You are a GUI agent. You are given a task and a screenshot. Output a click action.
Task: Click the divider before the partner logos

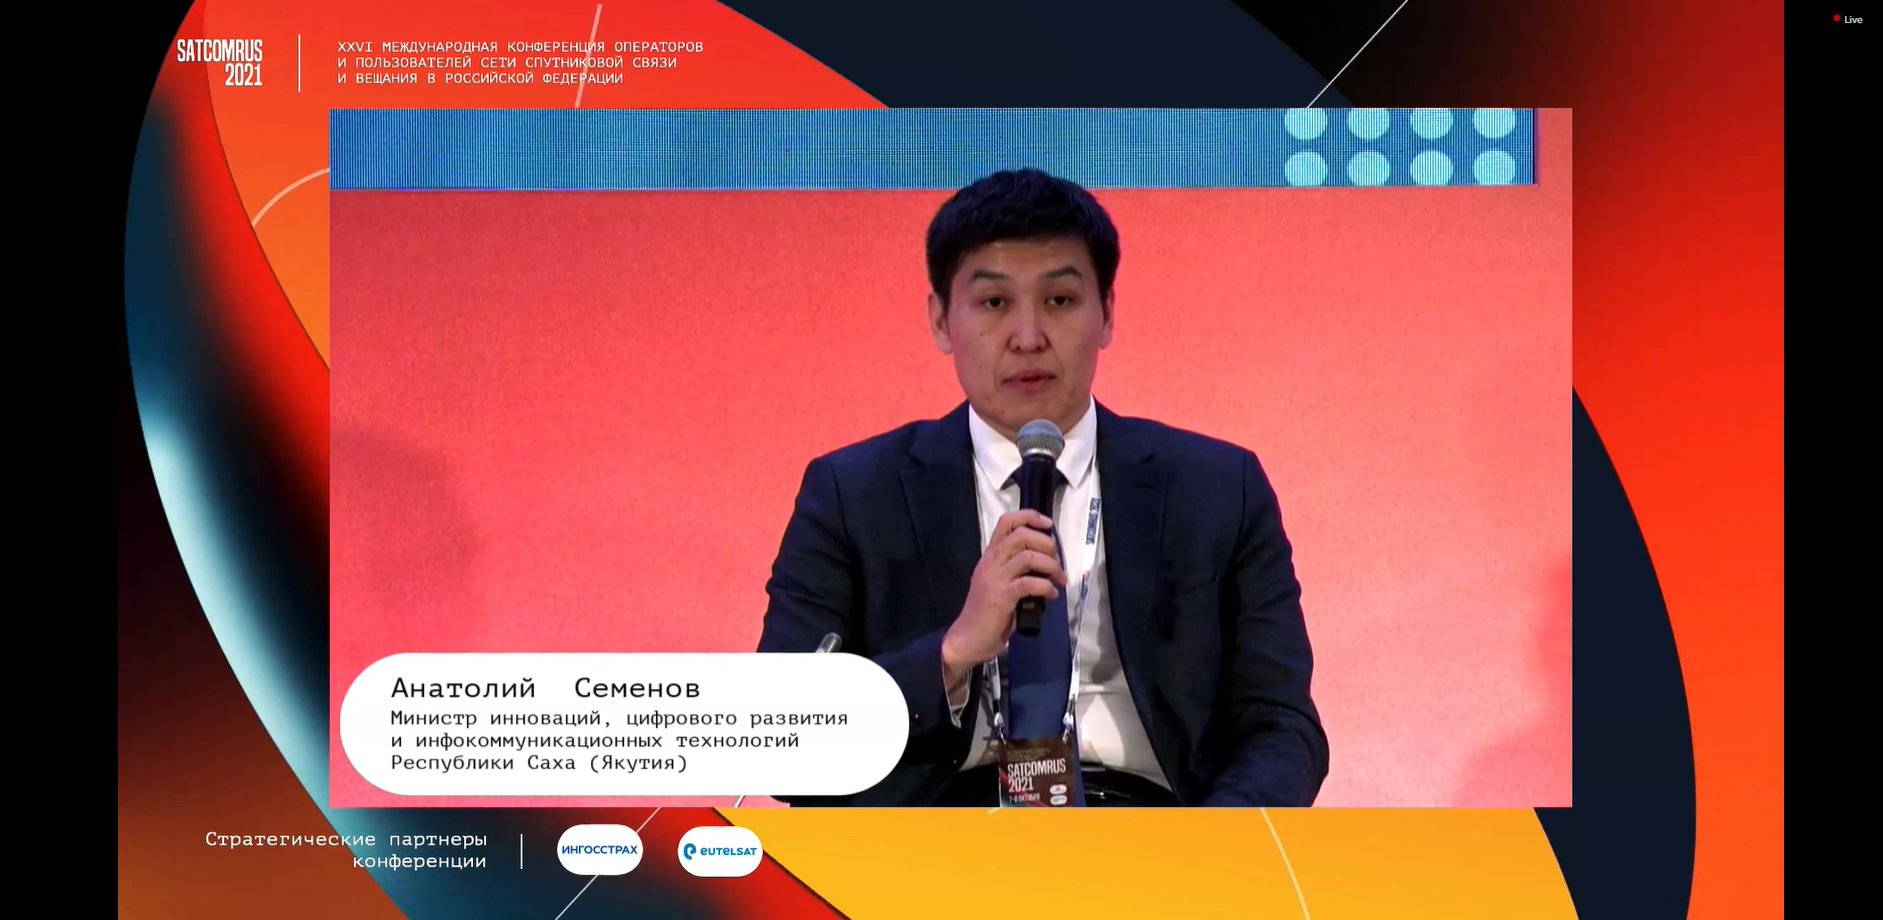coord(521,851)
